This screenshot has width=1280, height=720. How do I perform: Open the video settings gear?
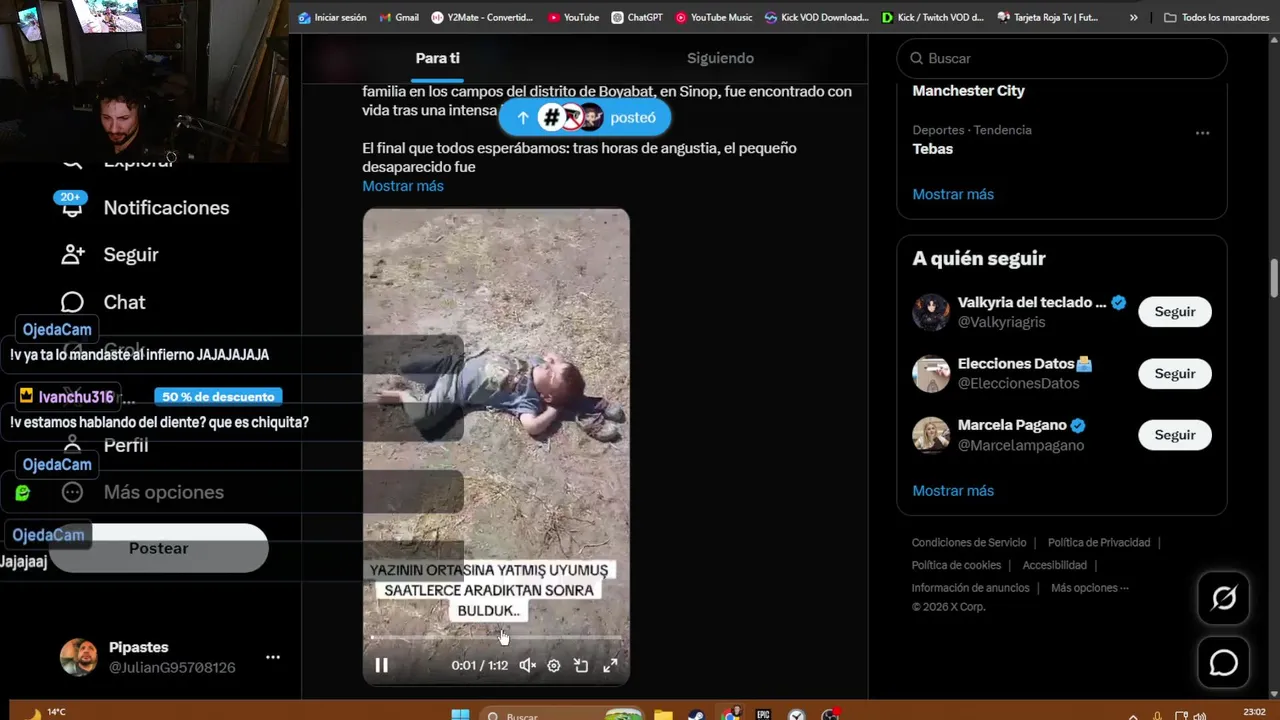pyautogui.click(x=554, y=665)
